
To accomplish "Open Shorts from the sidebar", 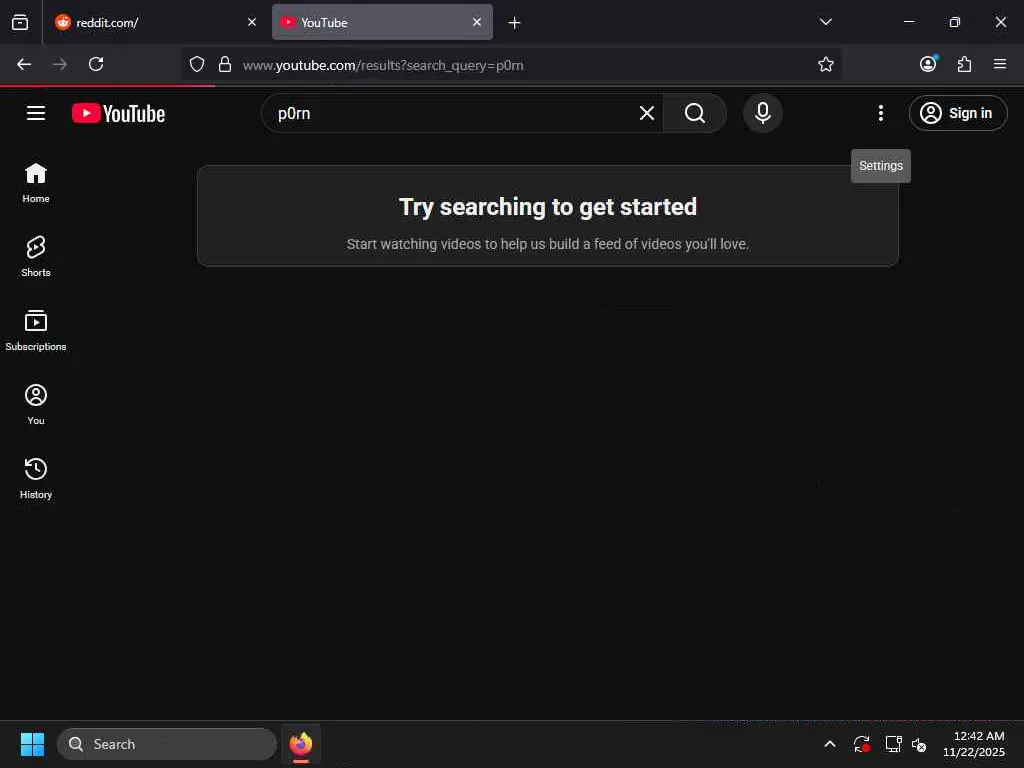I will coord(36,257).
